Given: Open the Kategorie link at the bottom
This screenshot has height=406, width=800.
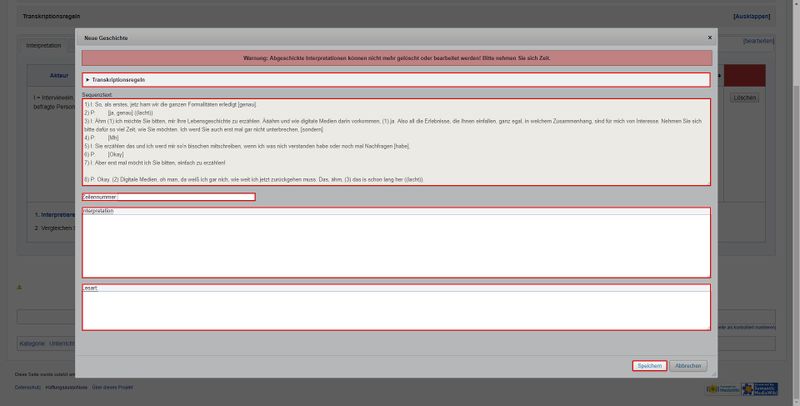Looking at the screenshot, I should pyautogui.click(x=32, y=343).
